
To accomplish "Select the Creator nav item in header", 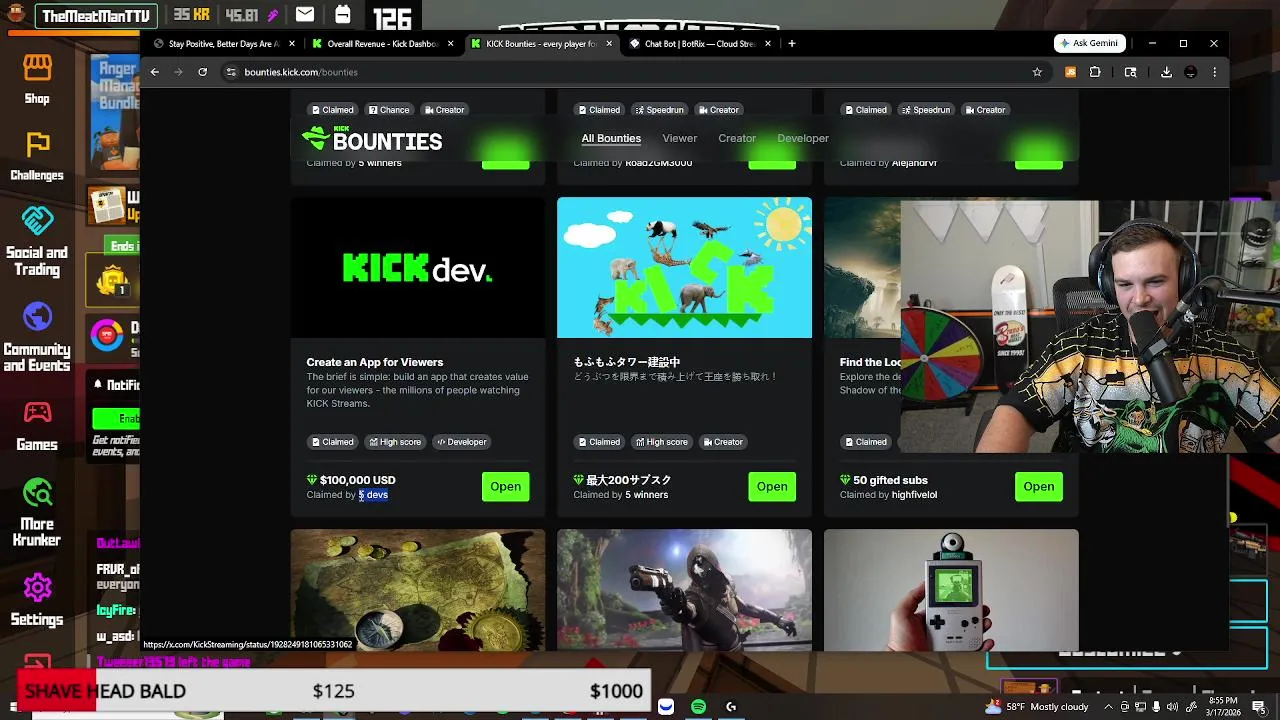I will [x=737, y=138].
